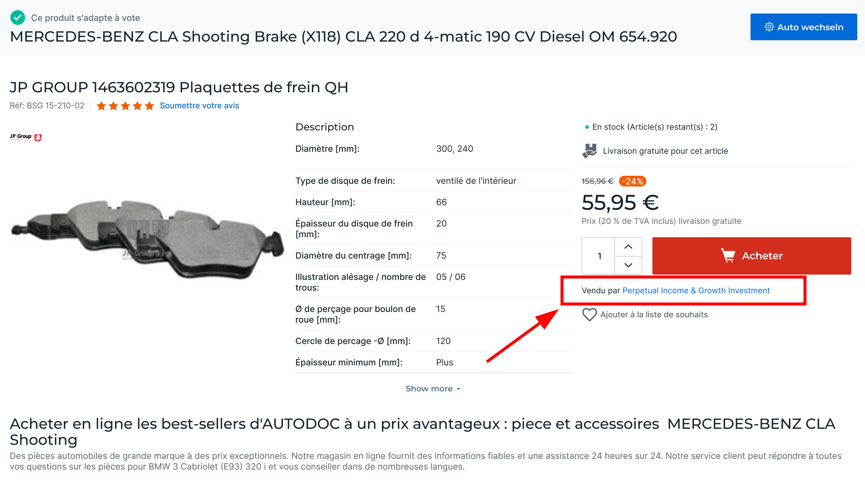This screenshot has height=486, width=865.
Task: Click the quantity input field
Action: pos(599,256)
